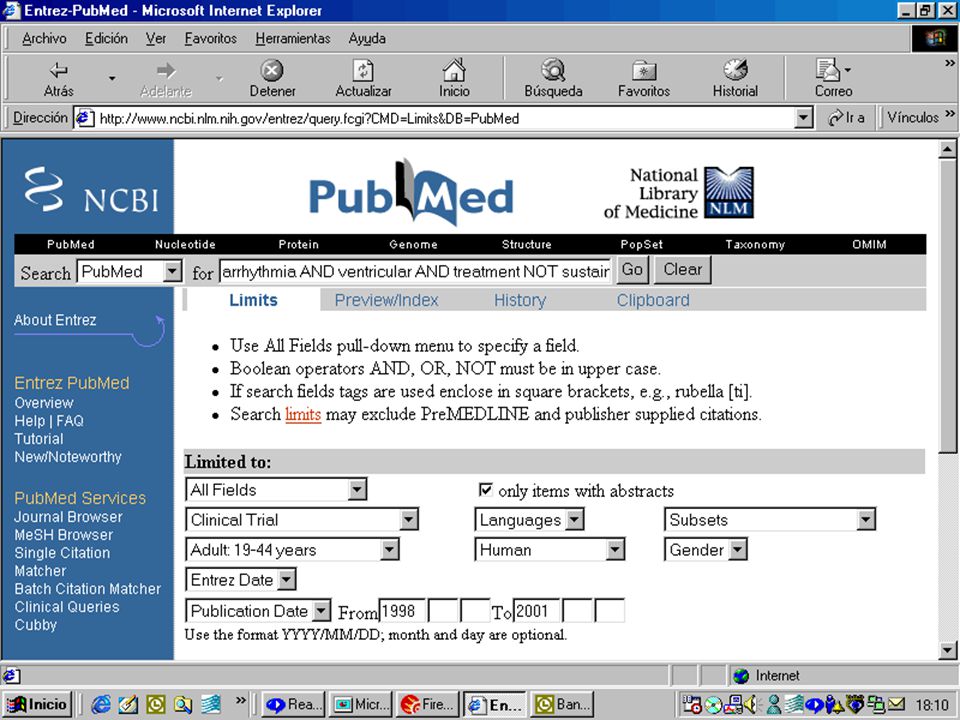Open the Journal Browser link

point(68,517)
